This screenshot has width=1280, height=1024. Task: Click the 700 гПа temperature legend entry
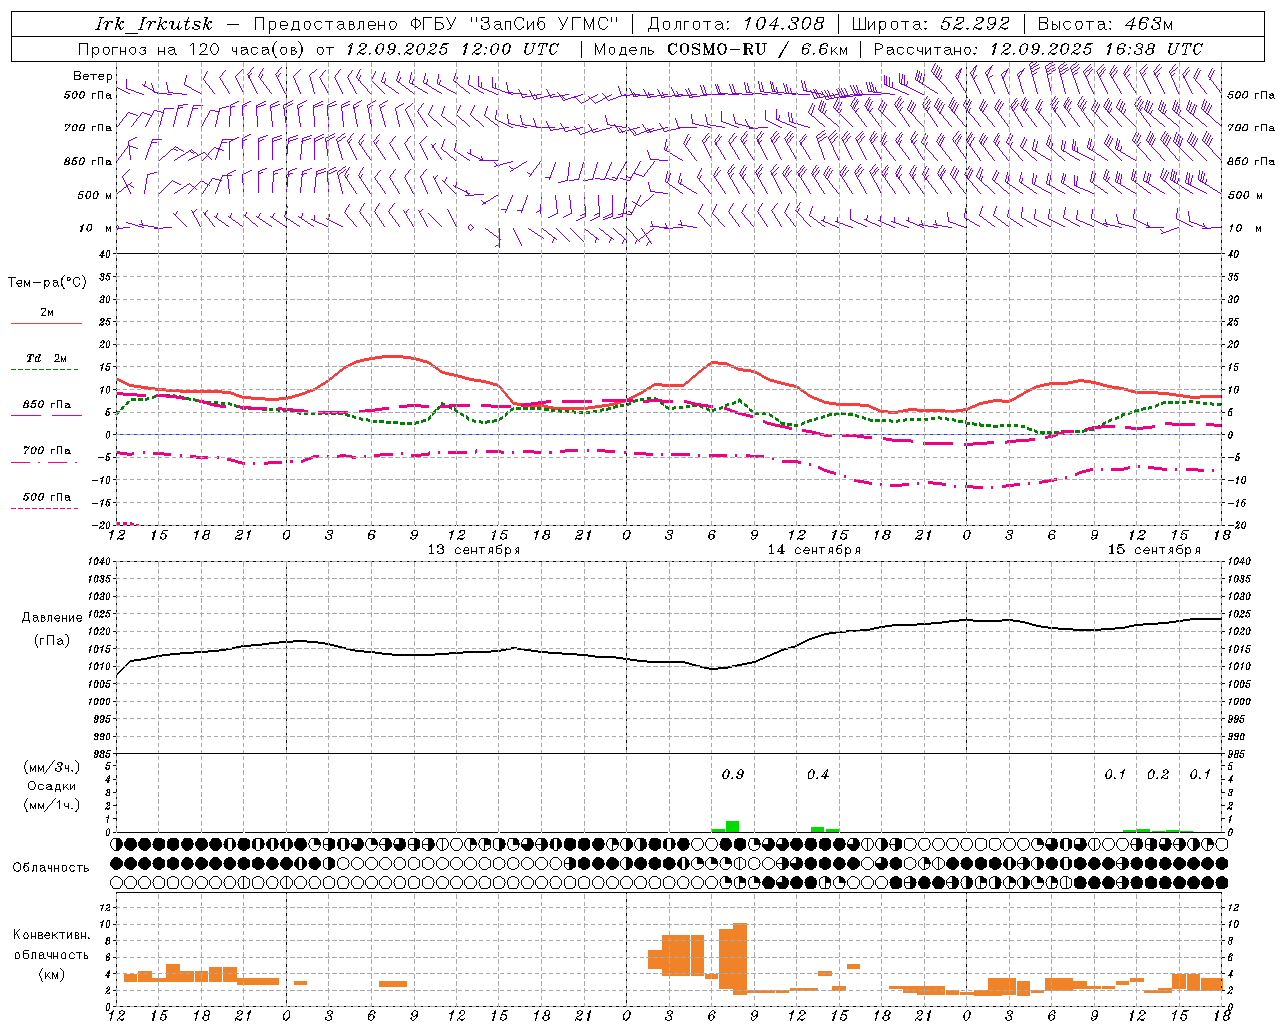[47, 451]
